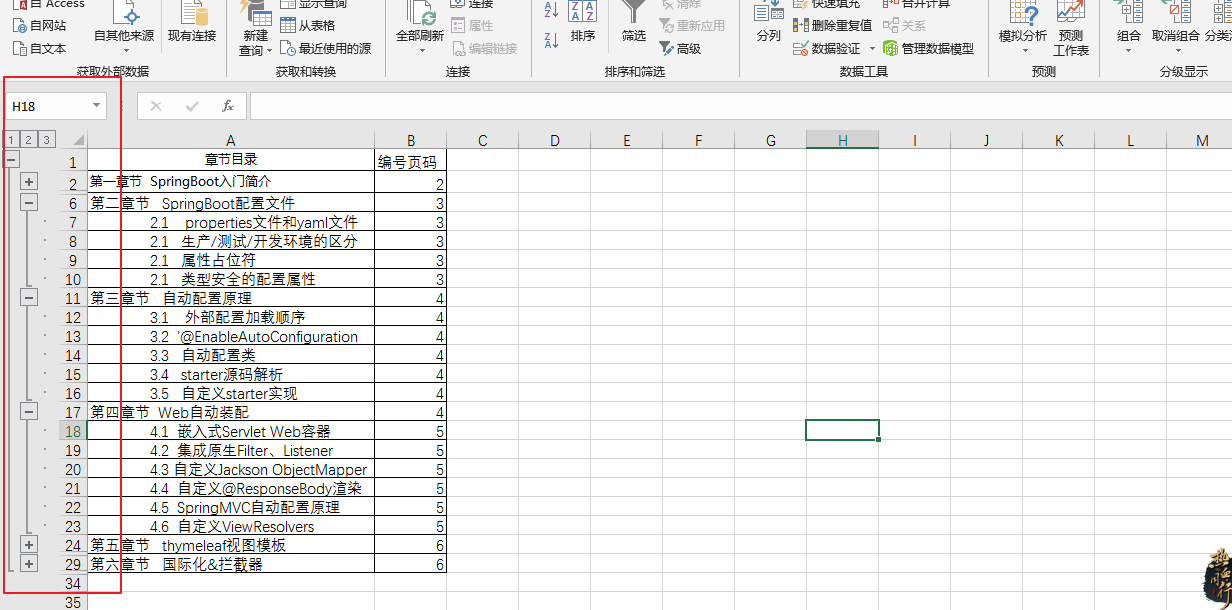Click the fx insert function icon
The height and width of the screenshot is (610, 1232).
227,106
